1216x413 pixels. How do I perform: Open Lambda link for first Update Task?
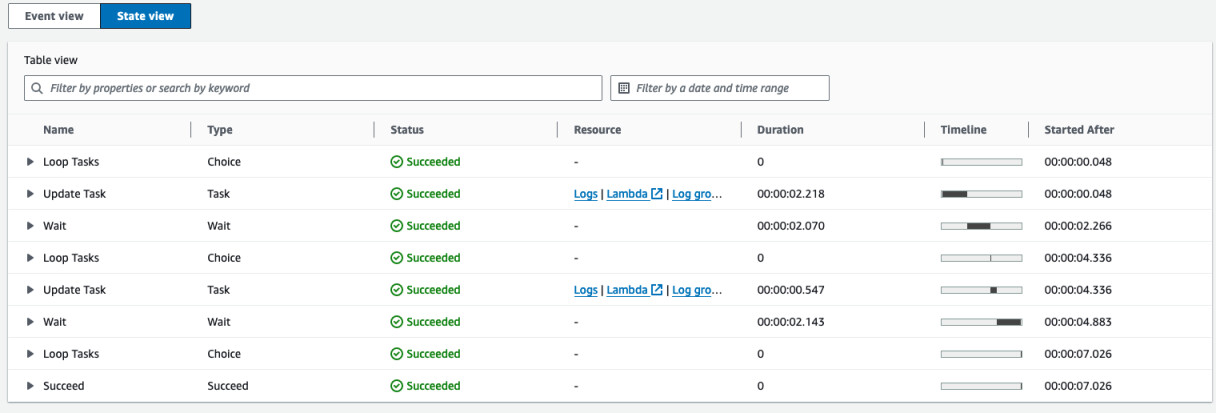pos(627,194)
